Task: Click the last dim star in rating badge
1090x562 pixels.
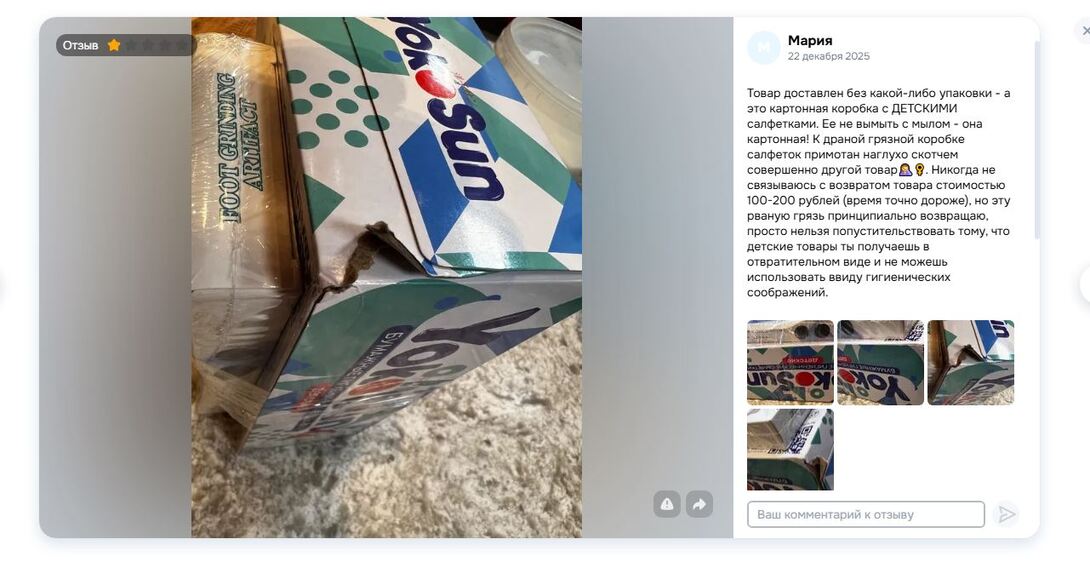Action: pyautogui.click(x=181, y=45)
